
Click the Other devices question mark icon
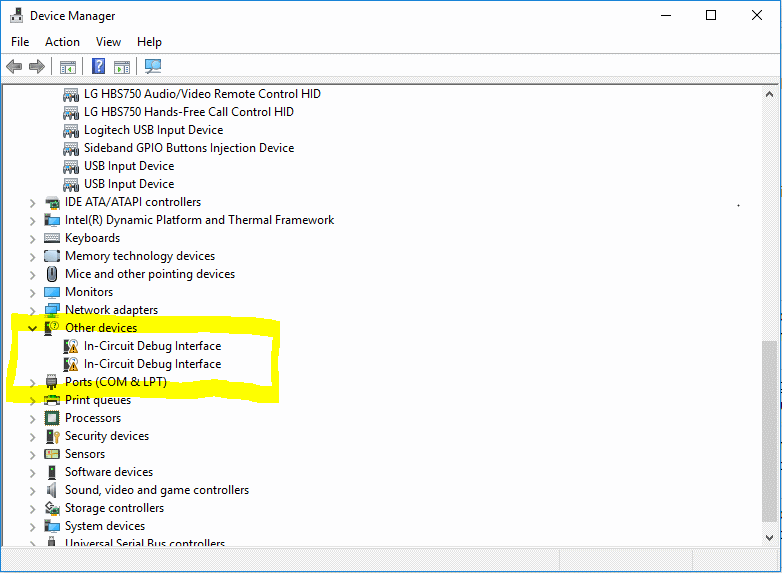click(52, 328)
